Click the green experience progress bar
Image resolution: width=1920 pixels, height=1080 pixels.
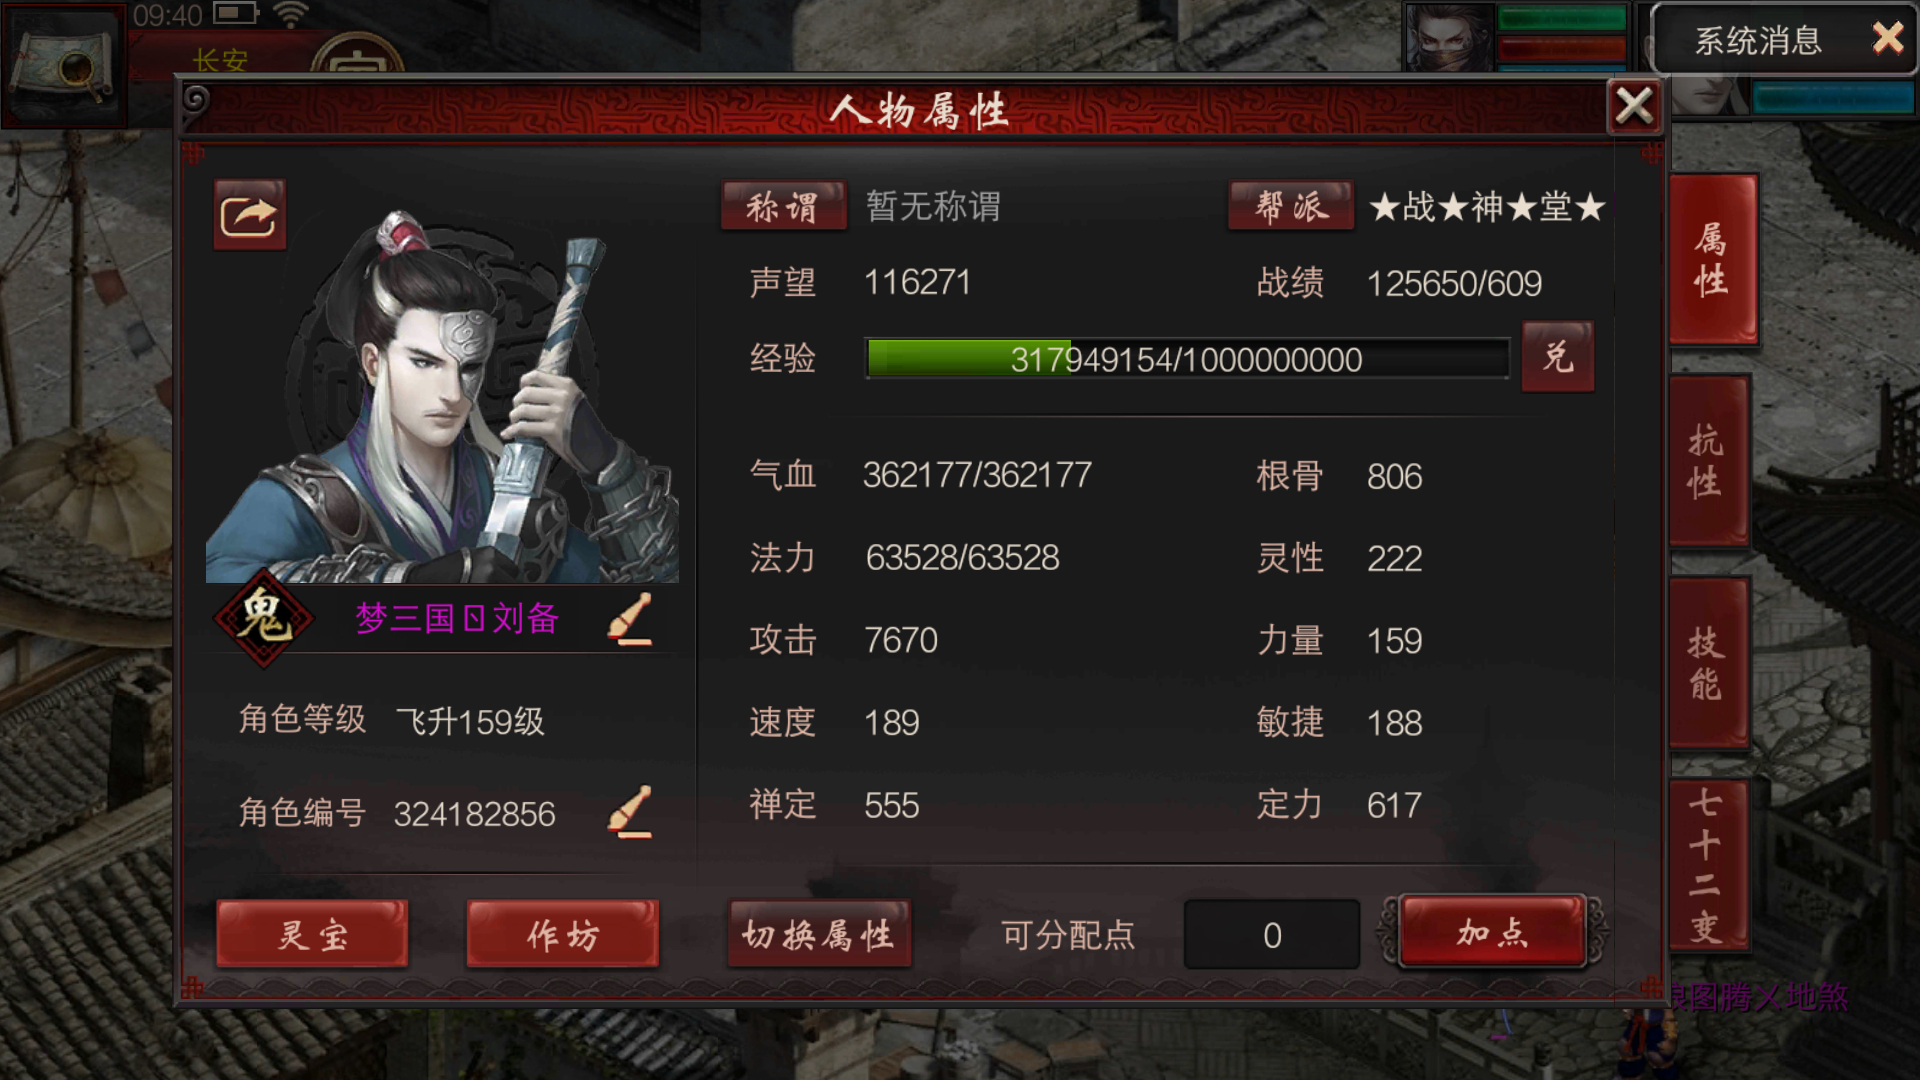1187,358
